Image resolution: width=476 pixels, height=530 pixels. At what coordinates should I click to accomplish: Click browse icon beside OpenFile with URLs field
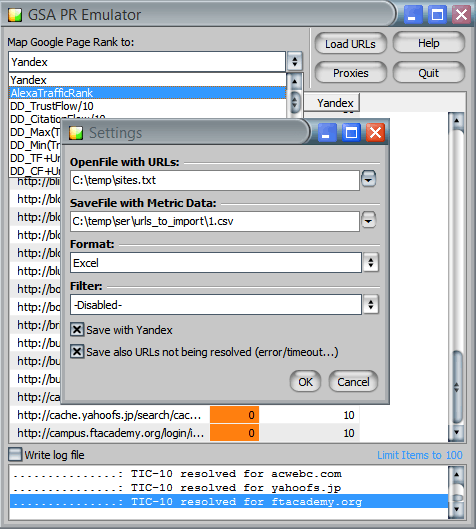(x=368, y=179)
